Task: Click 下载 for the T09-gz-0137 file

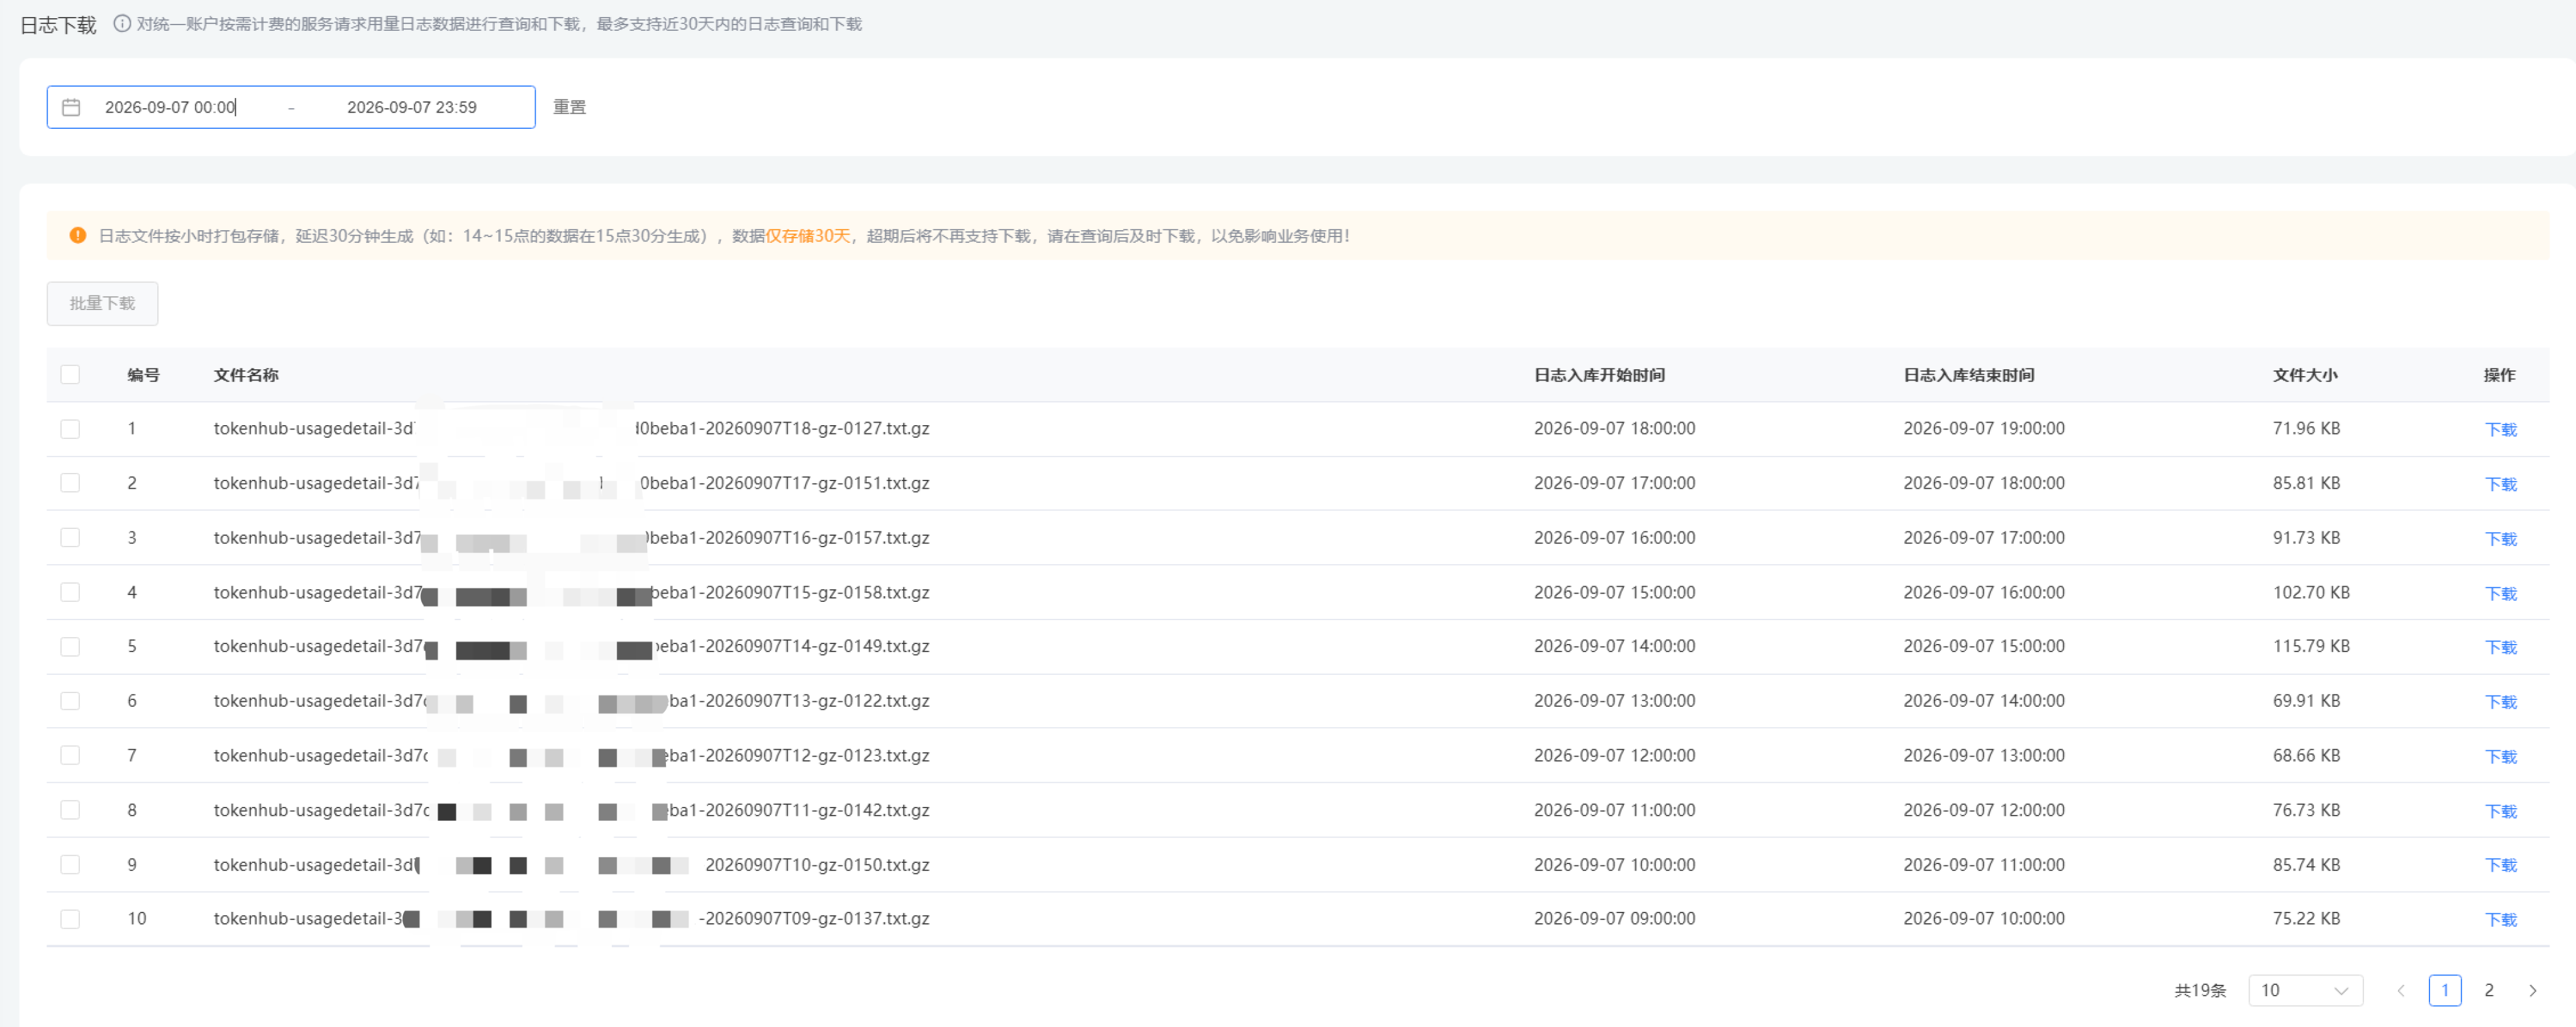Action: [2501, 920]
